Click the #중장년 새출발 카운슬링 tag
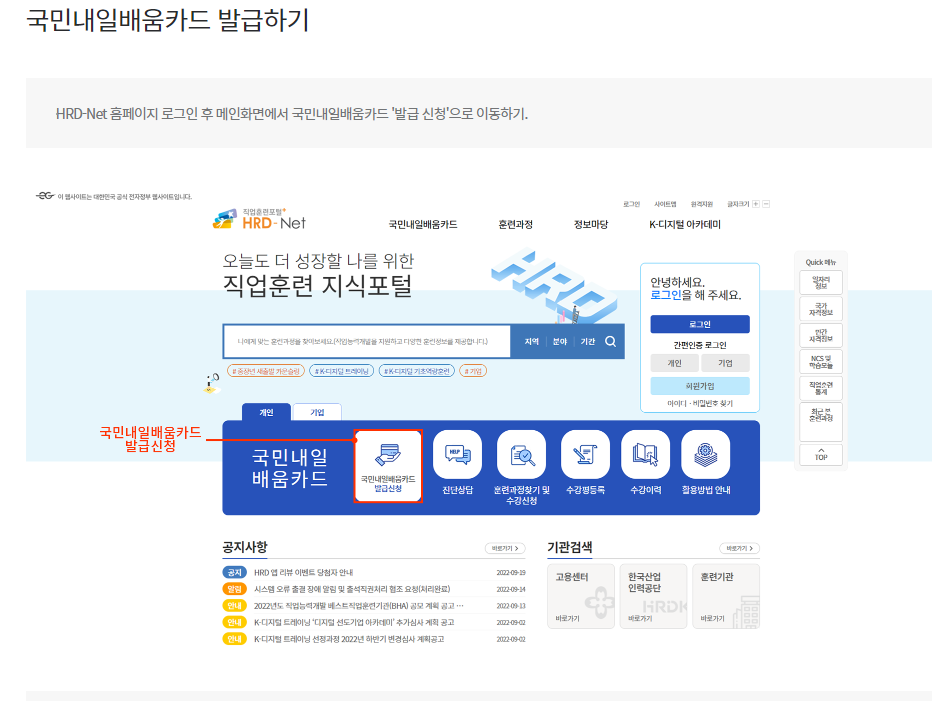 266,371
